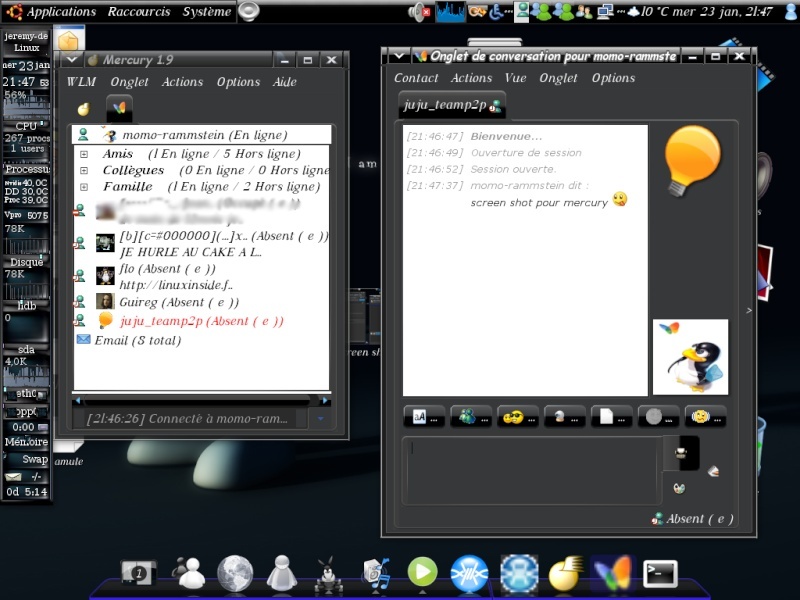This screenshot has width=800, height=600.
Task: Click the accessibility wheelchair icon in panel
Action: pyautogui.click(x=496, y=11)
